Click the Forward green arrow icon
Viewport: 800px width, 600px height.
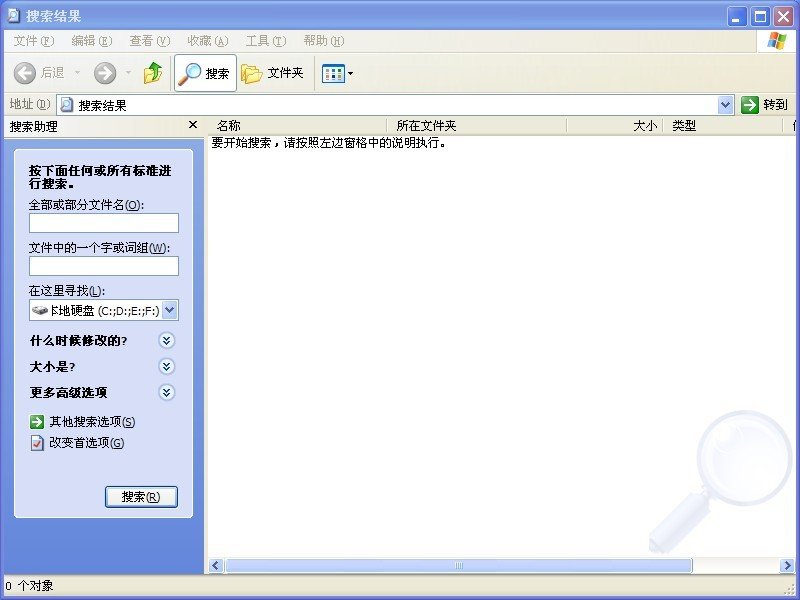[x=105, y=73]
